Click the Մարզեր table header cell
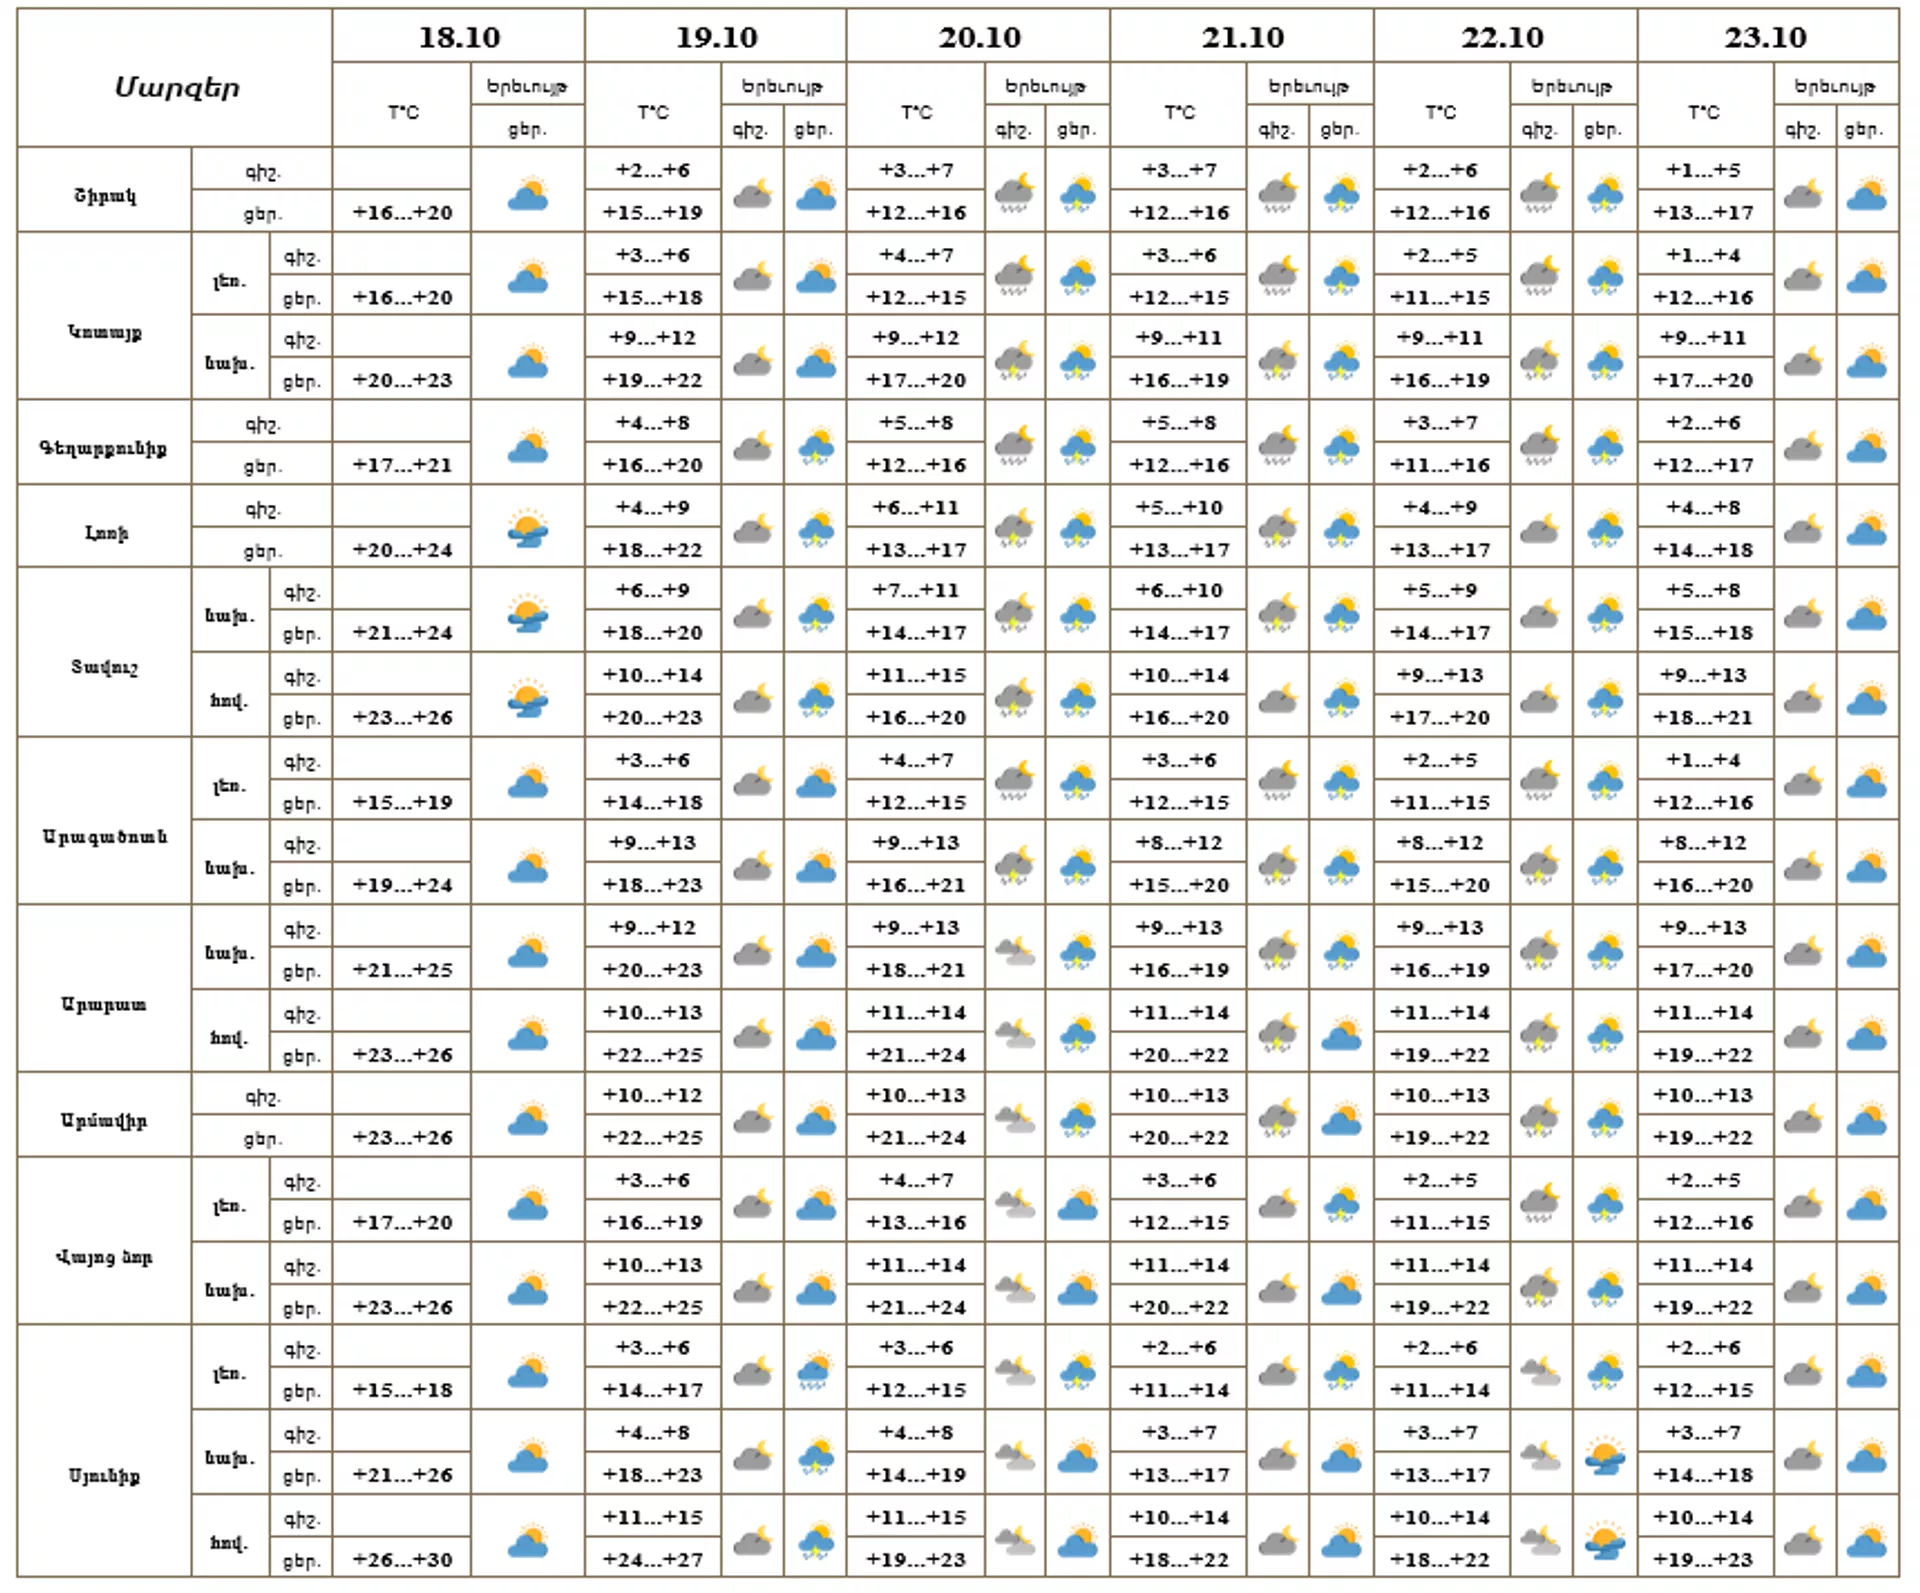1920x1593 pixels. tap(176, 88)
